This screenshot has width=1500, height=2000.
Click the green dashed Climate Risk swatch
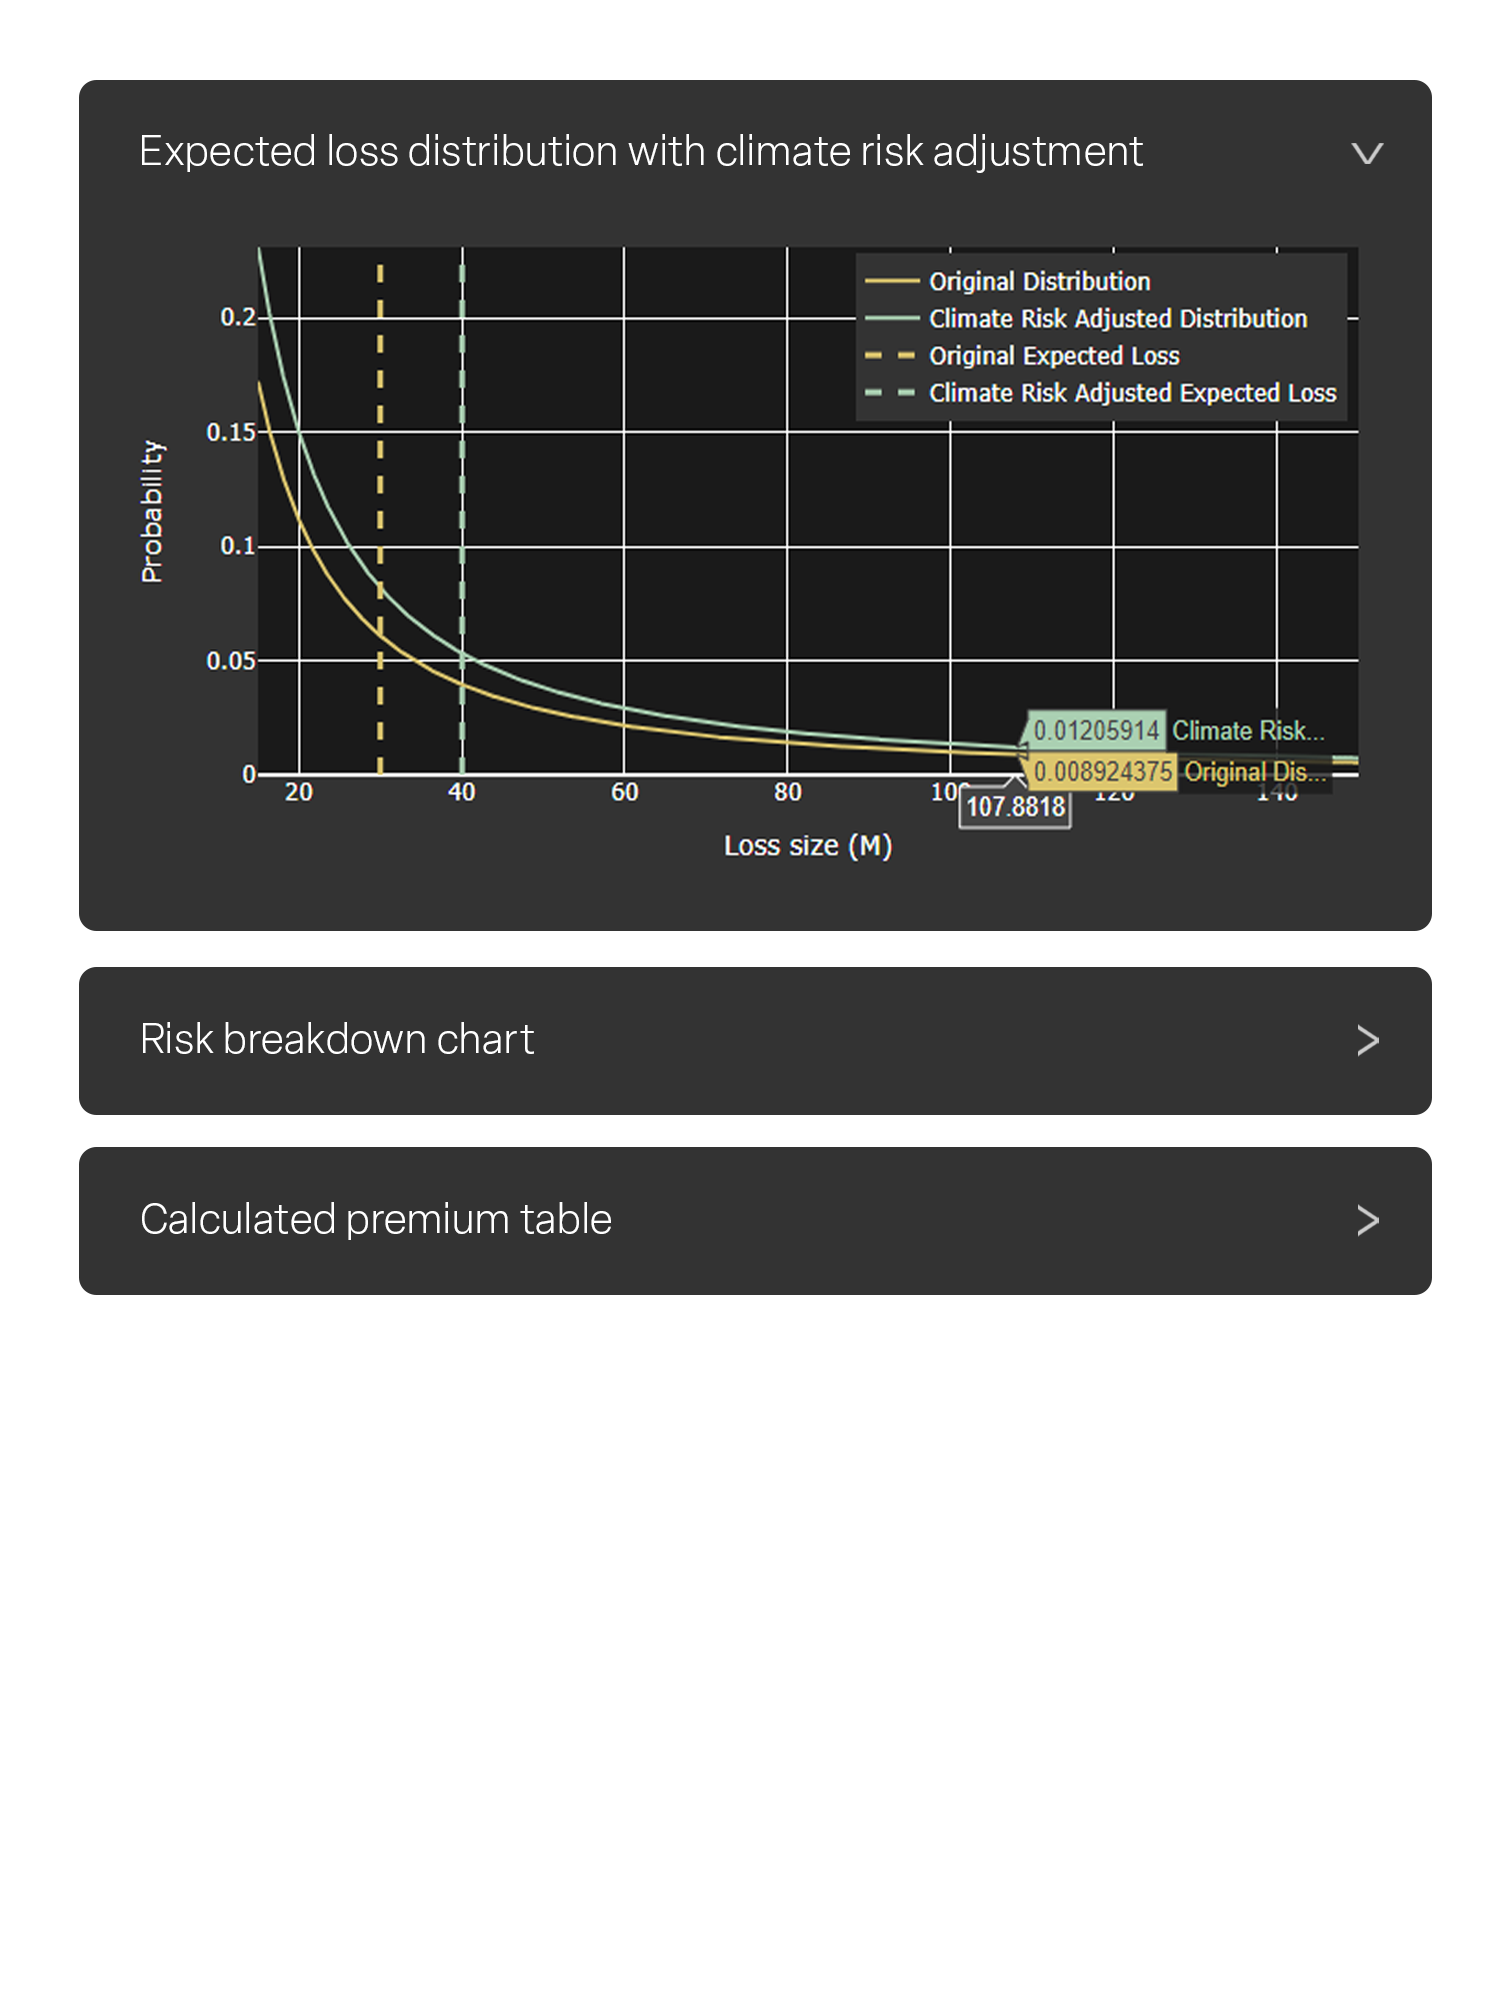891,393
